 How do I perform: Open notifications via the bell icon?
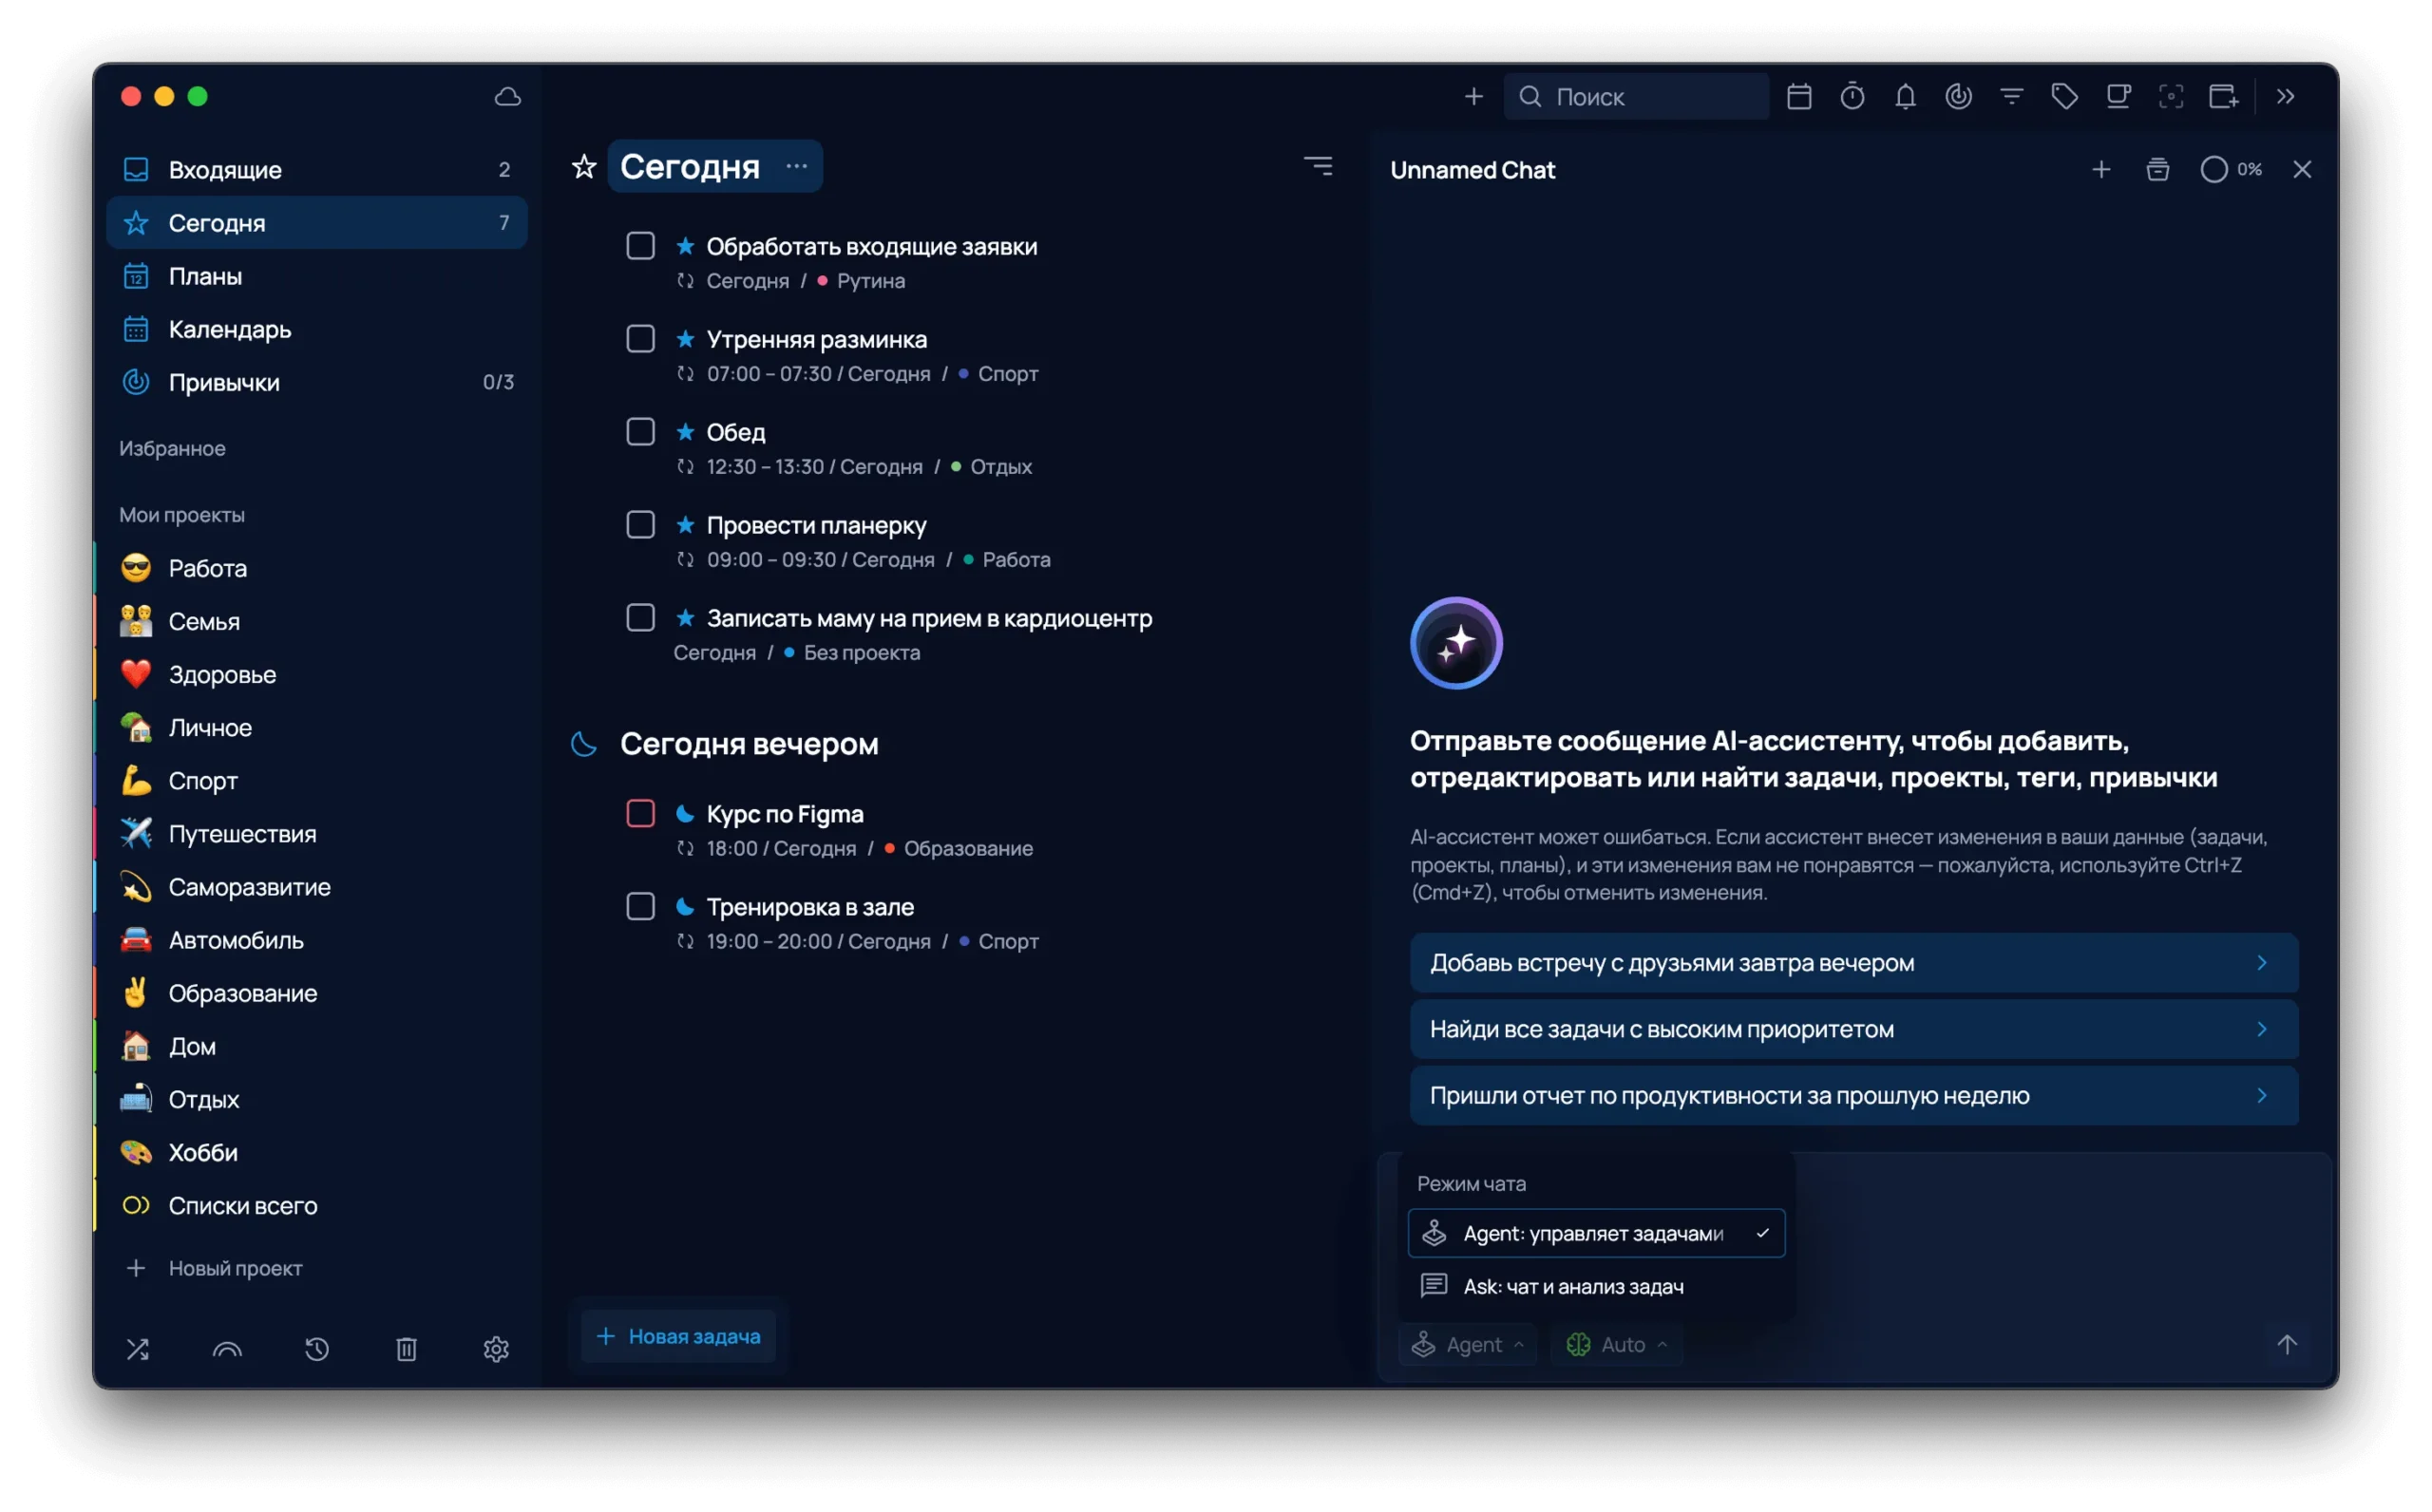[1905, 96]
